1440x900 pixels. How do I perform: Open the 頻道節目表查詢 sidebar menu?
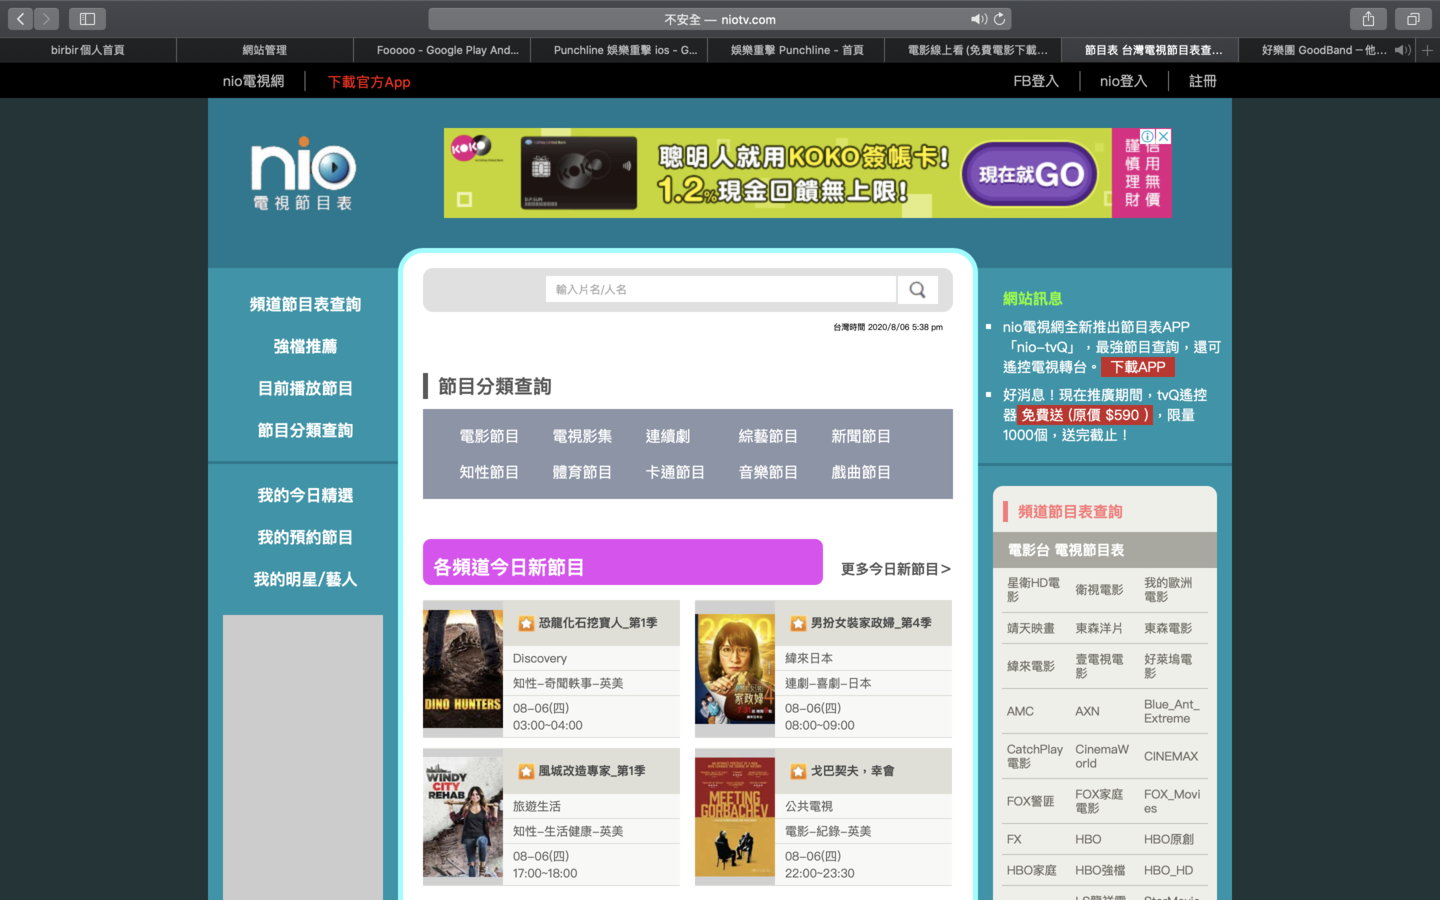[x=305, y=305]
